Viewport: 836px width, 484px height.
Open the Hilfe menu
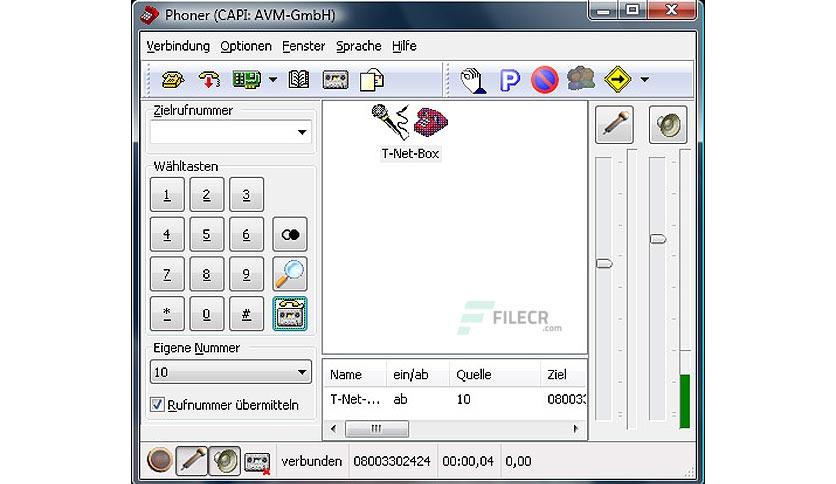click(x=404, y=46)
